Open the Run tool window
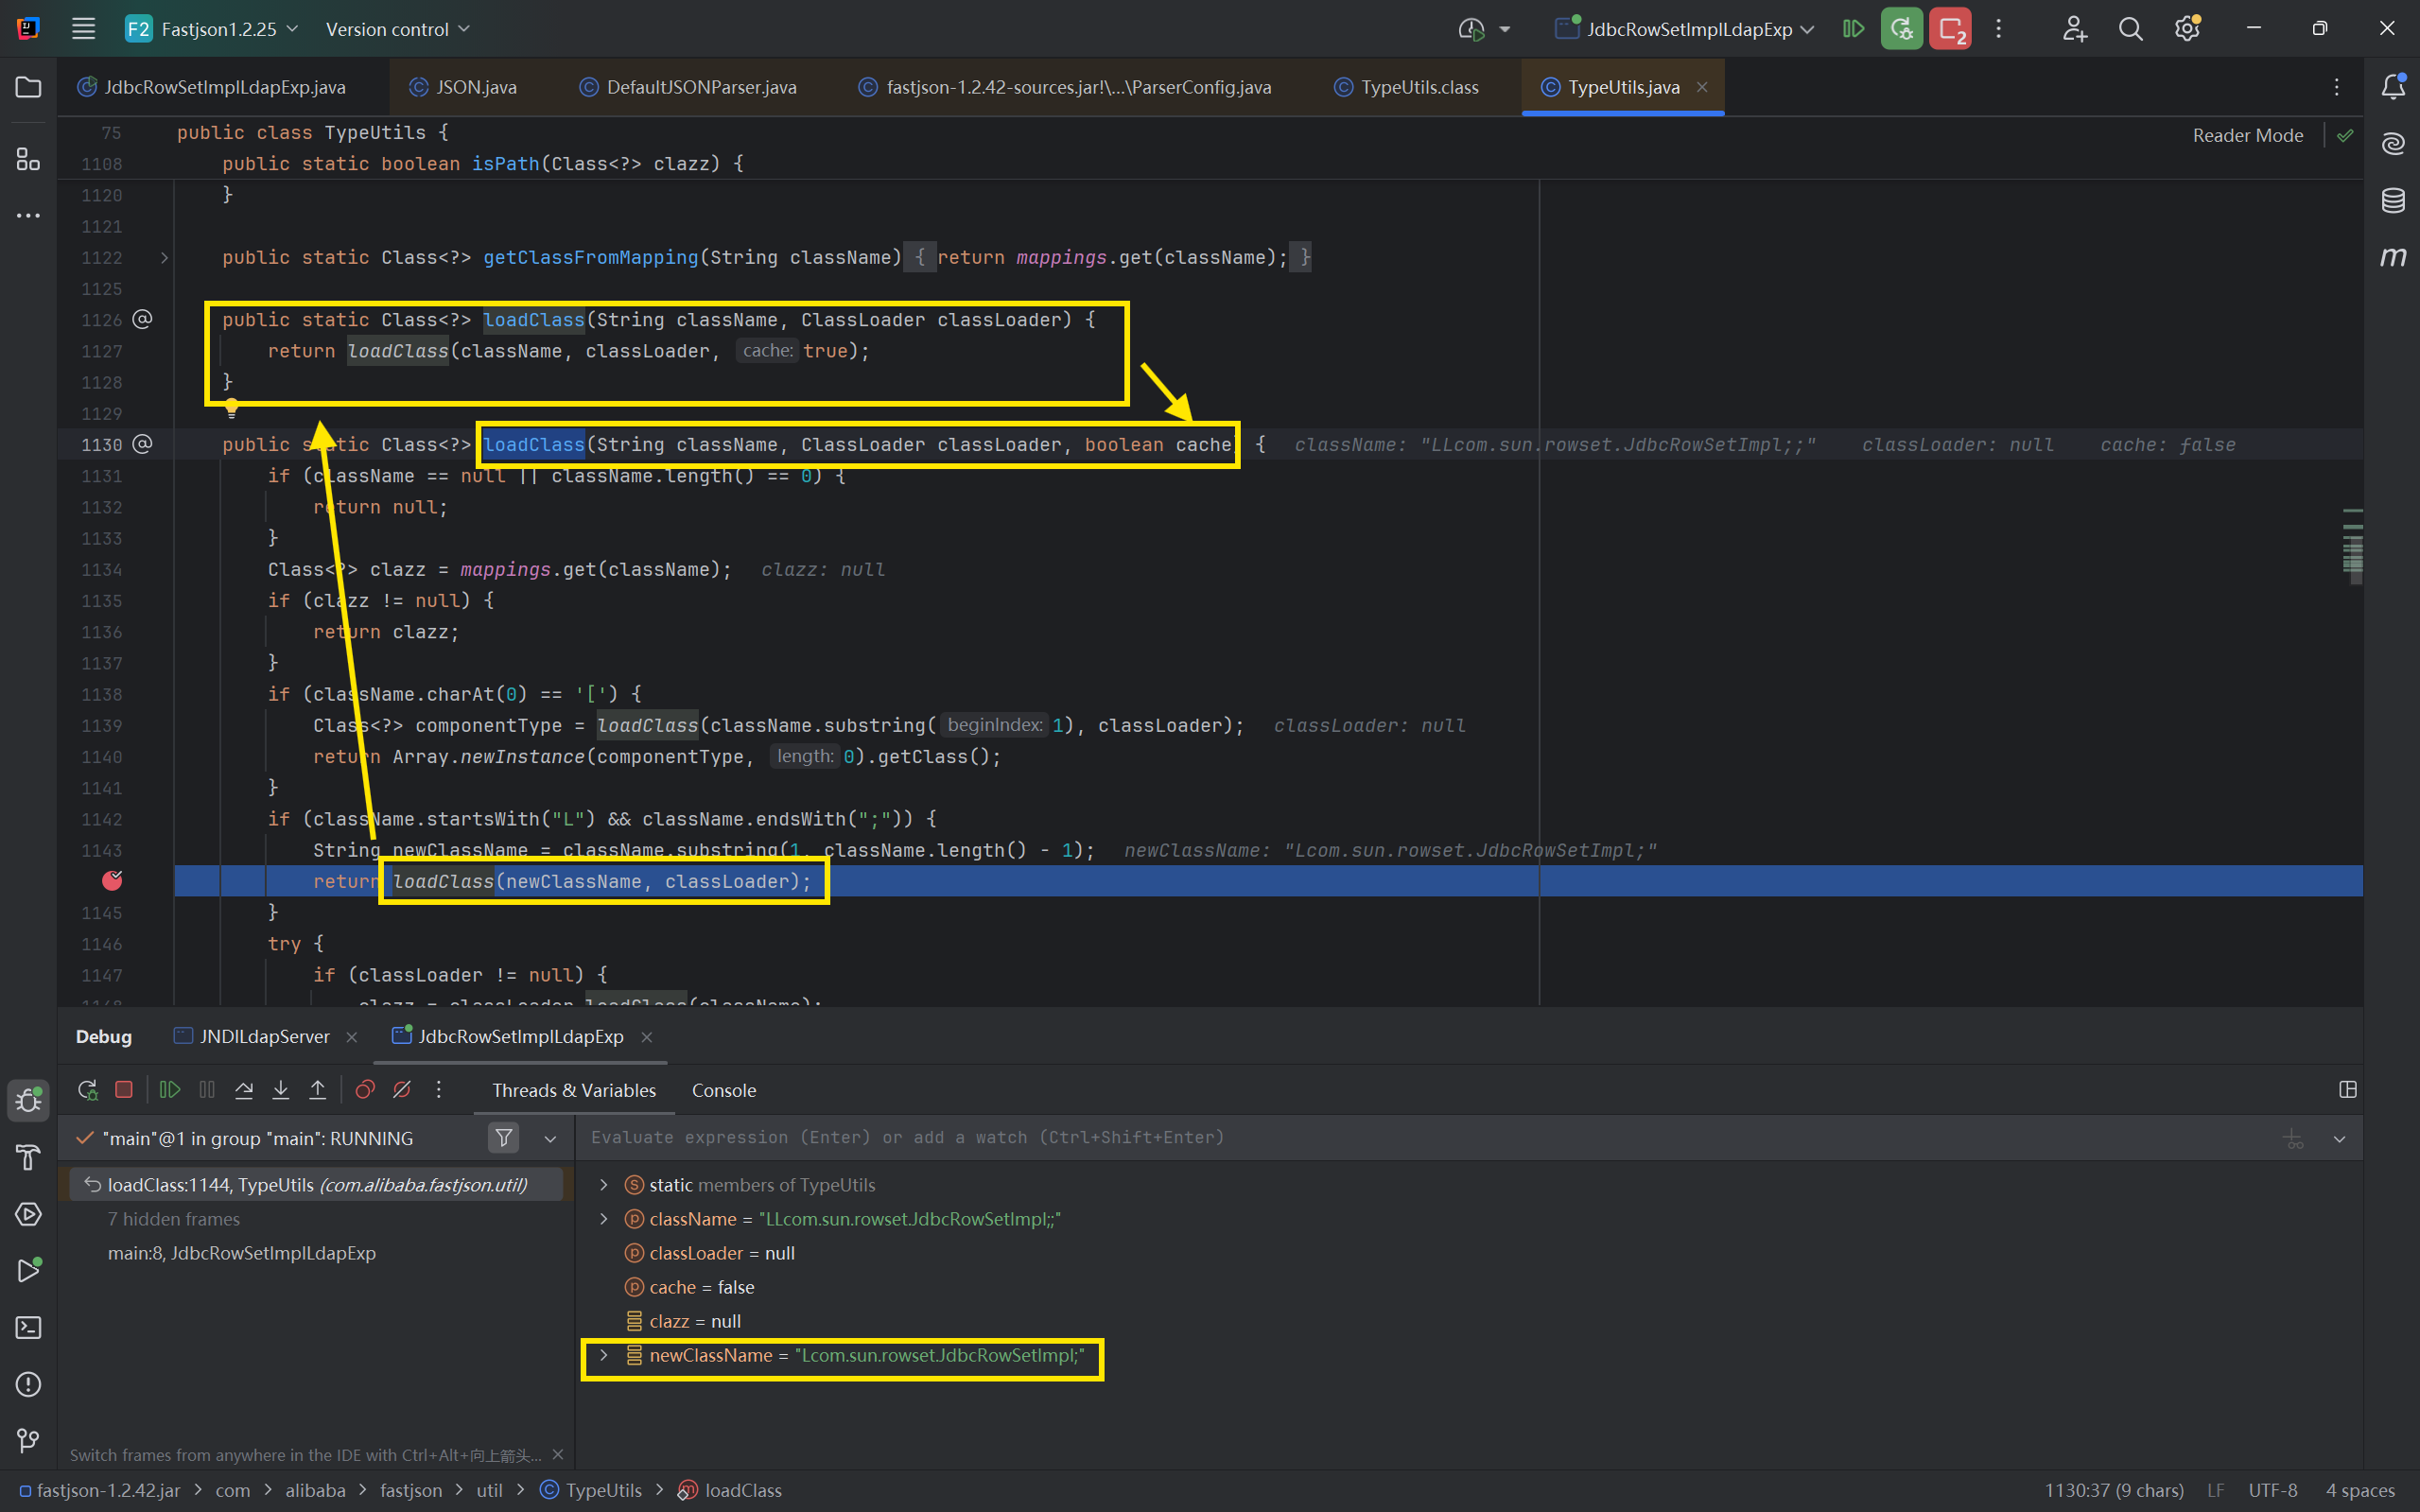2420x1512 pixels. click(28, 1271)
